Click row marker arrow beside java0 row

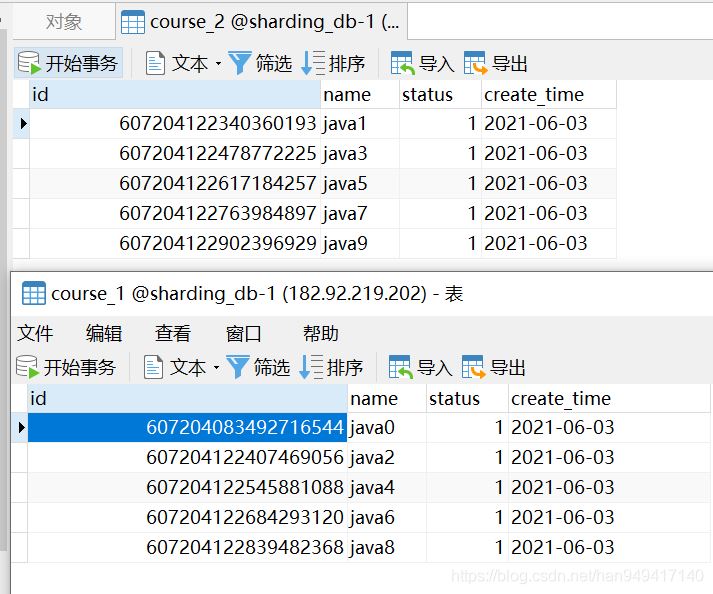(21, 427)
